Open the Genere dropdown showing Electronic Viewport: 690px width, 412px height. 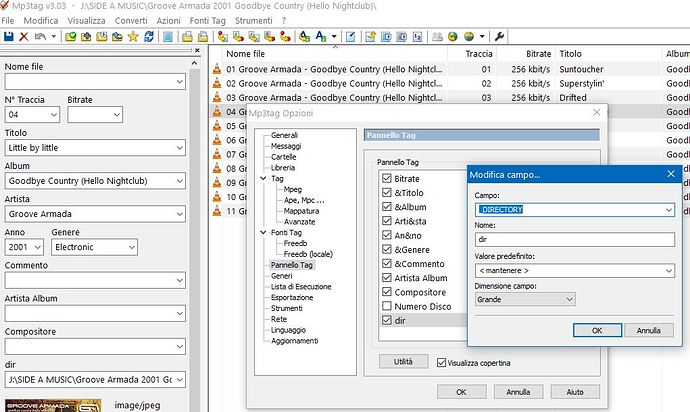click(x=132, y=247)
